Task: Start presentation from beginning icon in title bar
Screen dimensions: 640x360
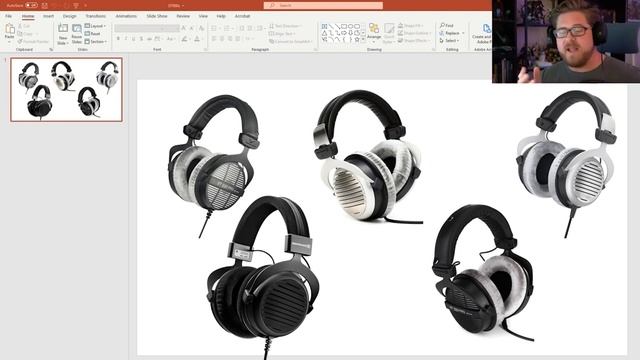Action: (76, 5)
